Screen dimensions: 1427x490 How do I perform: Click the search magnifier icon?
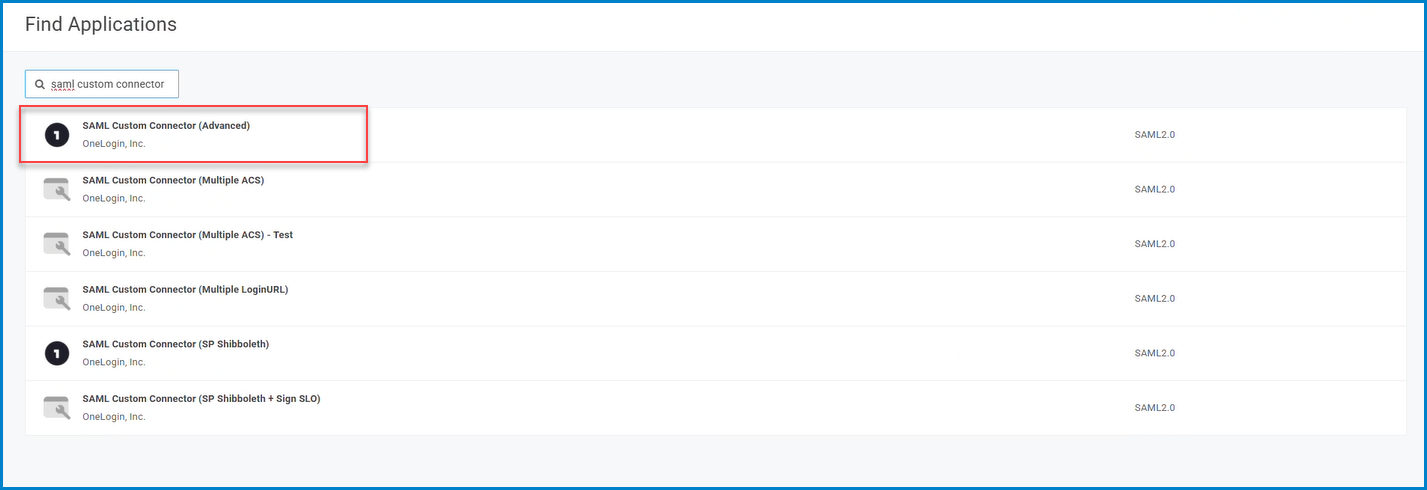pos(40,85)
